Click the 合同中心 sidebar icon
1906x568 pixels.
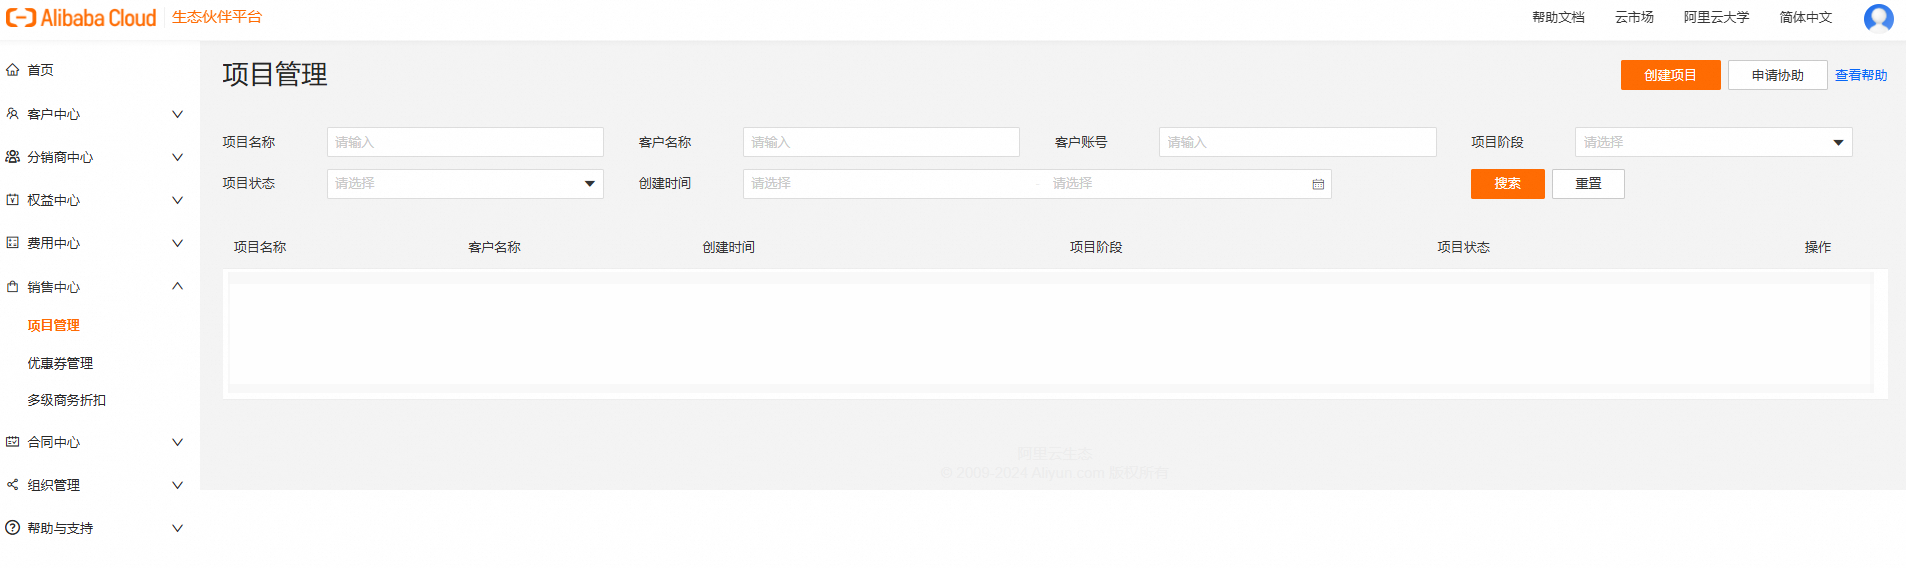[13, 442]
